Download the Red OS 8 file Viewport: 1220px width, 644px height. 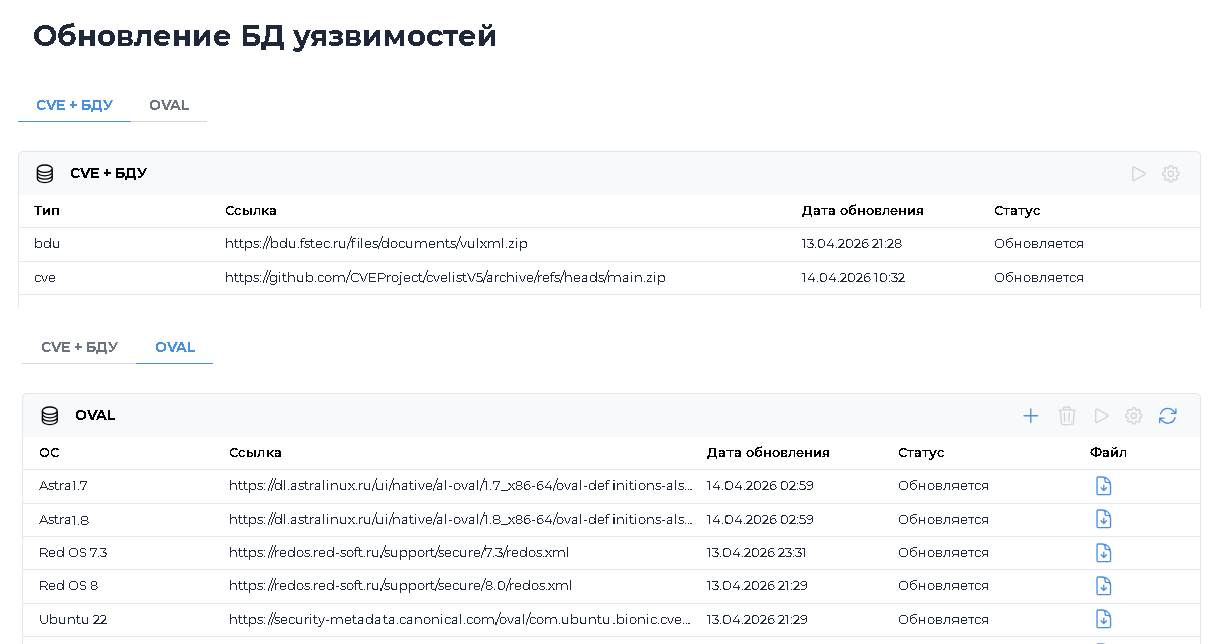click(1103, 585)
